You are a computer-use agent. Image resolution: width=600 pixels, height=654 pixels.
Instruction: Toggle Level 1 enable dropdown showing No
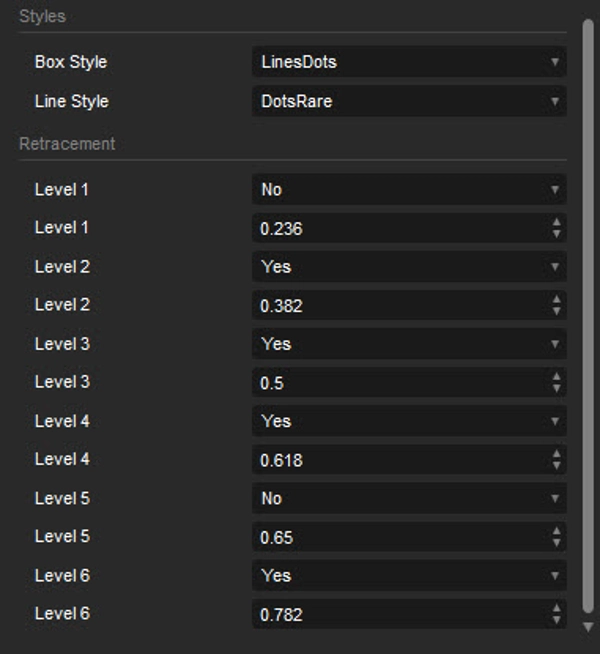408,189
